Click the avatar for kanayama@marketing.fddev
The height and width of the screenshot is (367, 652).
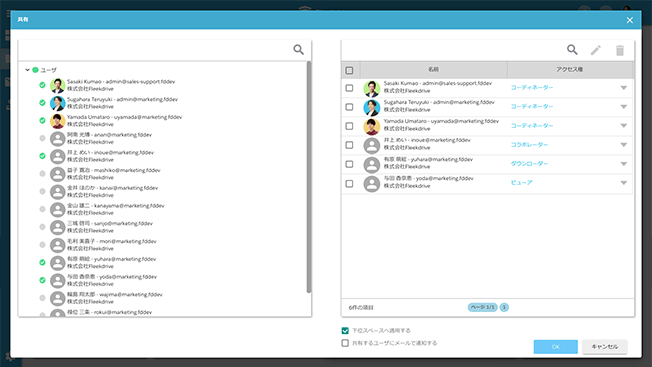pos(57,209)
